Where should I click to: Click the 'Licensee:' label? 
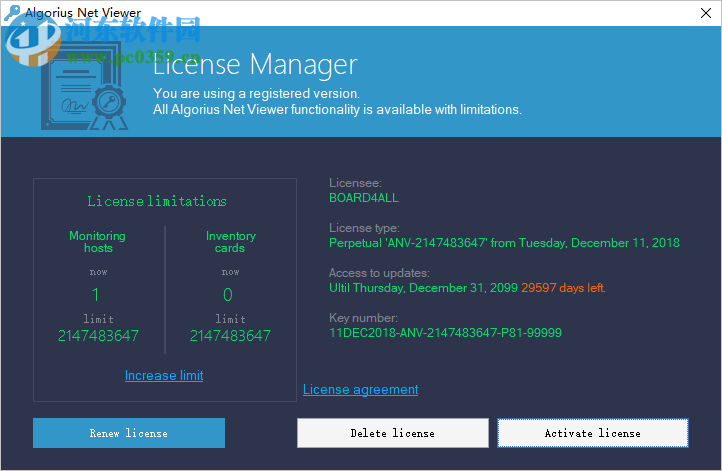coord(355,183)
